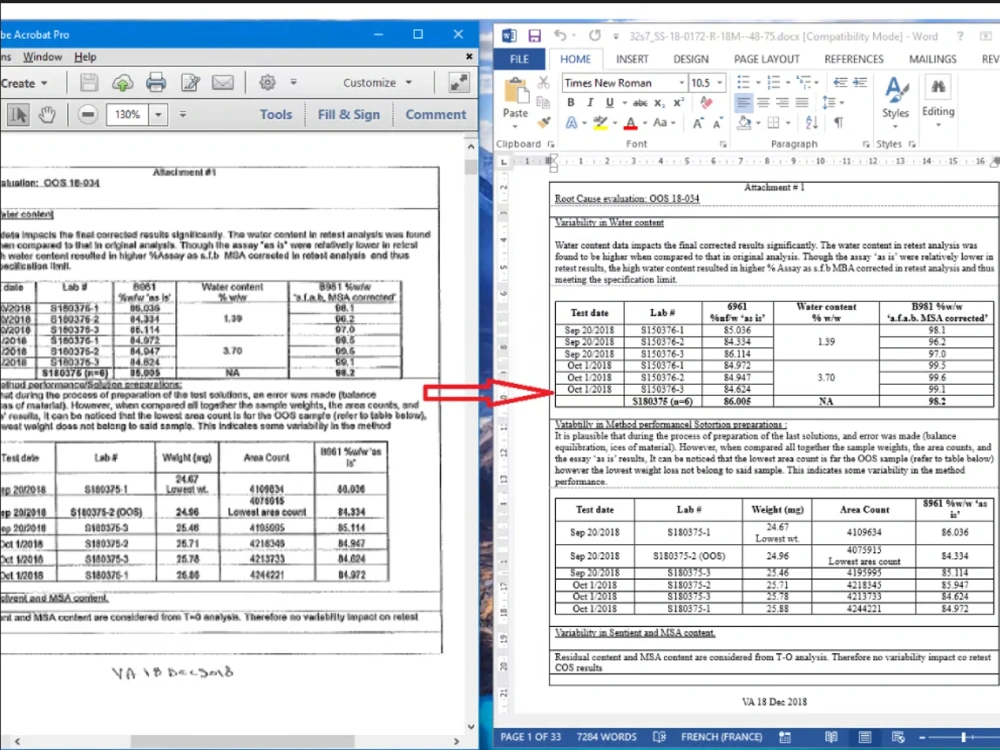
Task: Open the FILE tab in Word
Action: pos(519,59)
